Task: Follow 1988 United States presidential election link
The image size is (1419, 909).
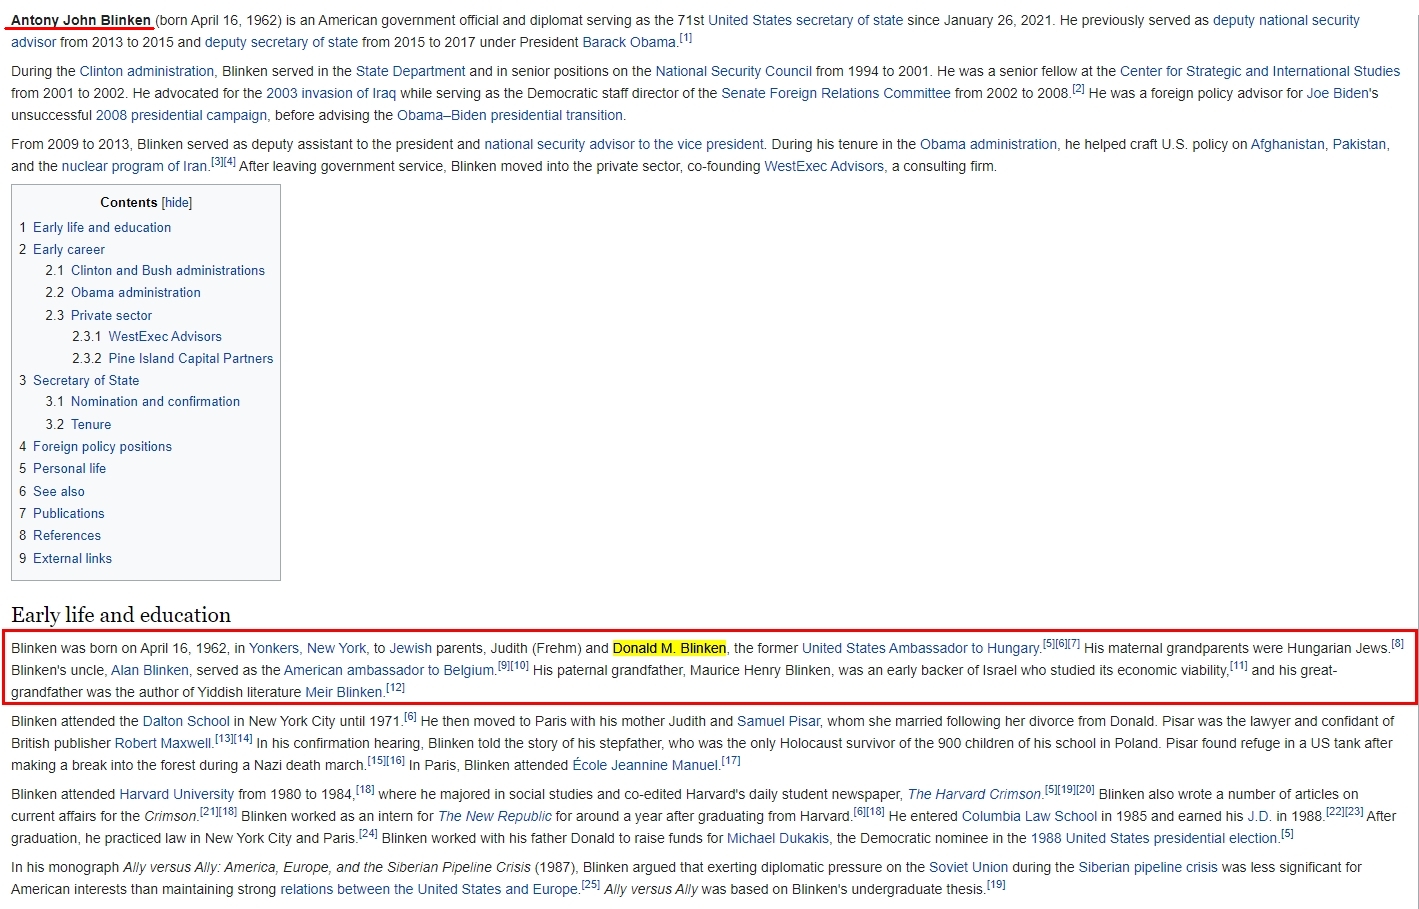Action: 1154,838
